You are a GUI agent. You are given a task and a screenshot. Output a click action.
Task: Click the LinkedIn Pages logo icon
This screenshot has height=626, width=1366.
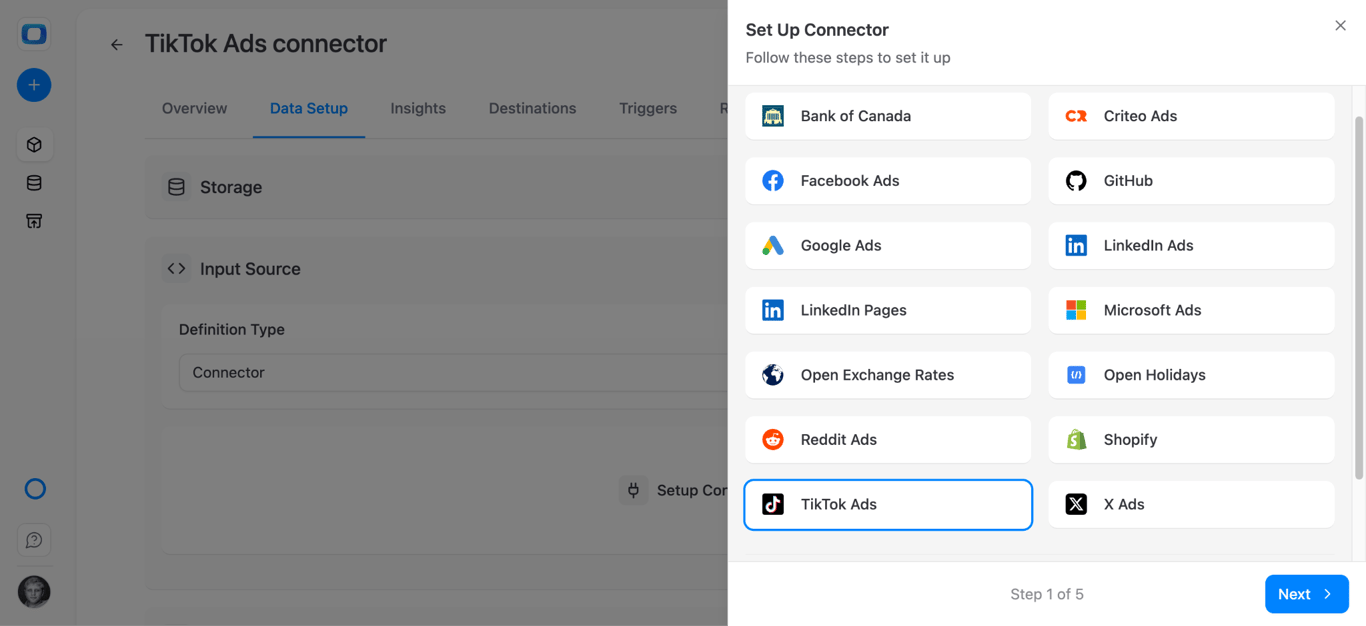coord(773,310)
